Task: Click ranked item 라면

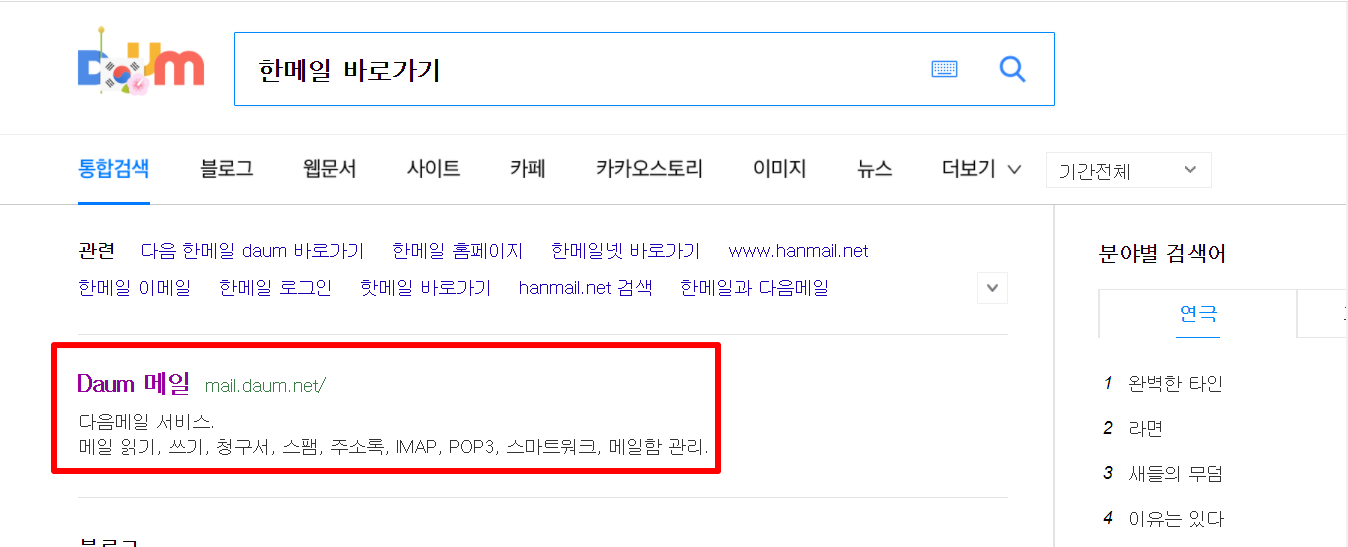Action: click(1145, 428)
